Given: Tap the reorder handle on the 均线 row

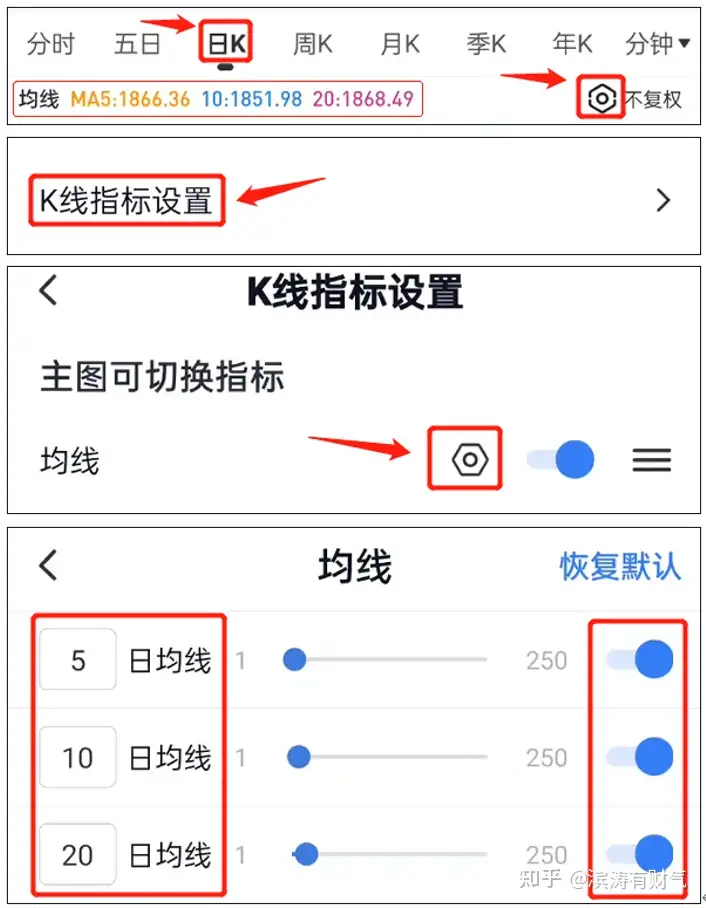Looking at the screenshot, I should coord(652,460).
